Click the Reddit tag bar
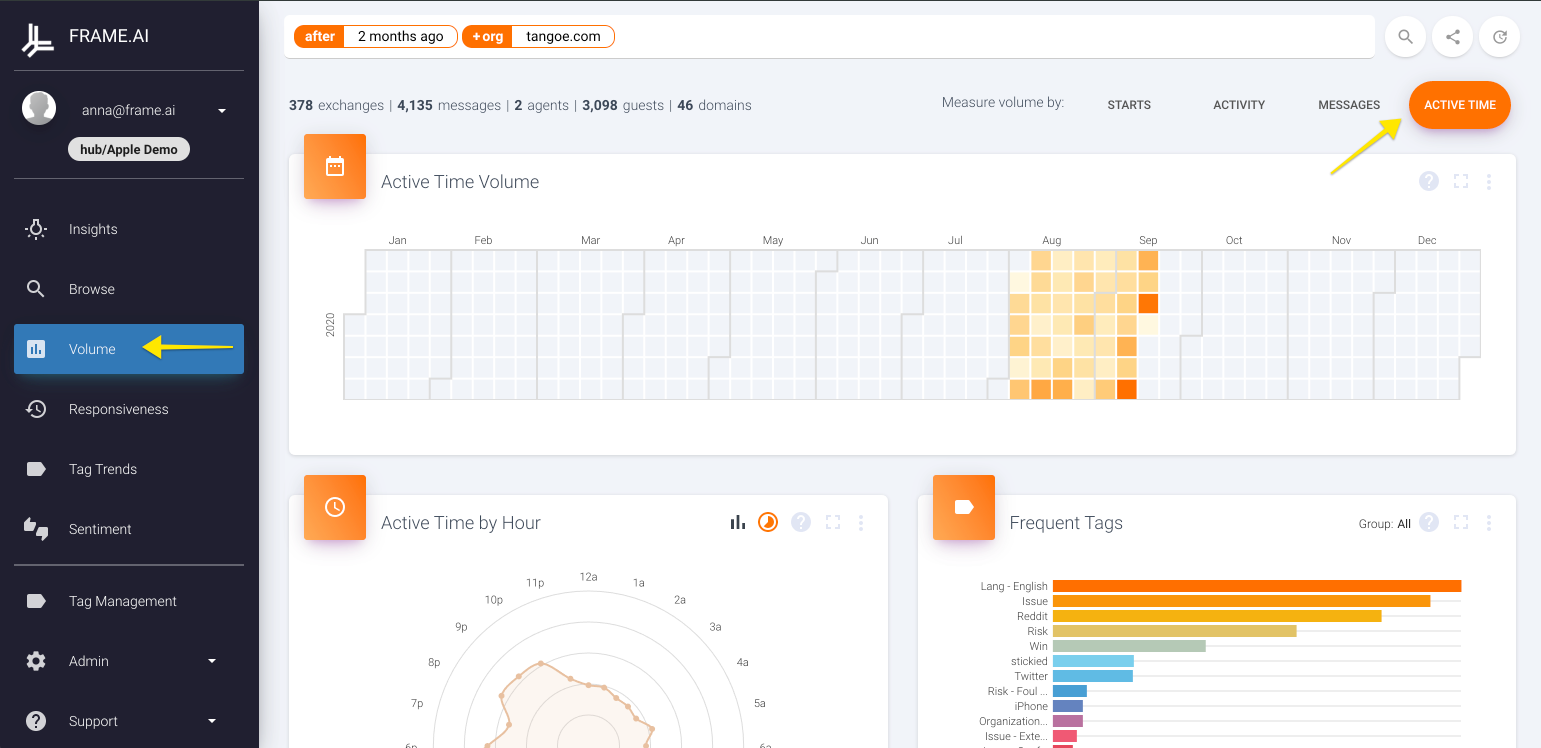The image size is (1541, 748). (x=1217, y=616)
